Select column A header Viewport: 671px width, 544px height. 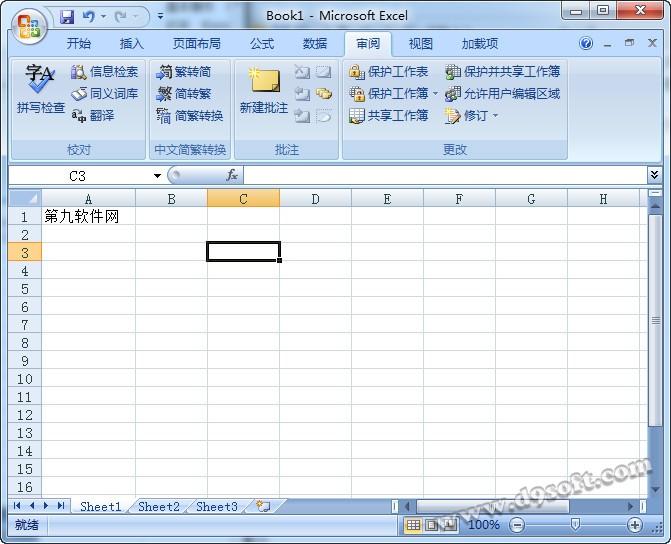tap(88, 199)
